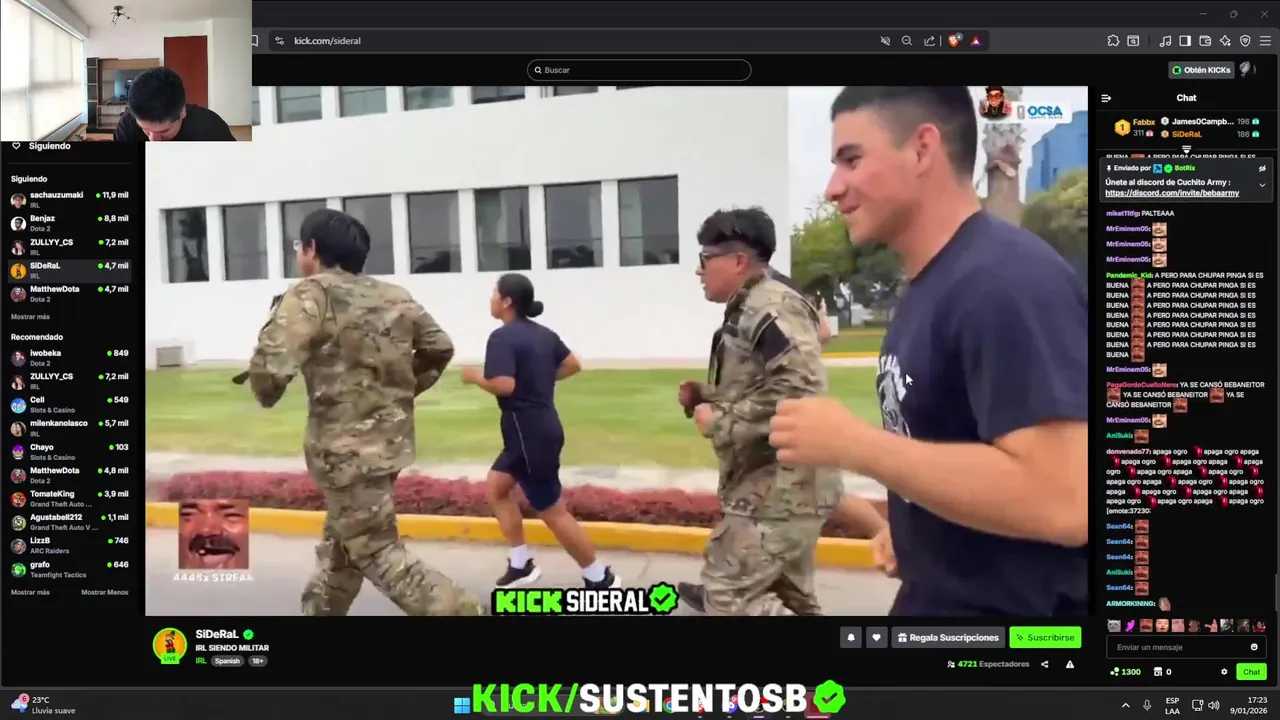Image resolution: width=1280 pixels, height=720 pixels.
Task: Select SiDeRaL in the Siguiendo list
Action: pyautogui.click(x=69, y=270)
